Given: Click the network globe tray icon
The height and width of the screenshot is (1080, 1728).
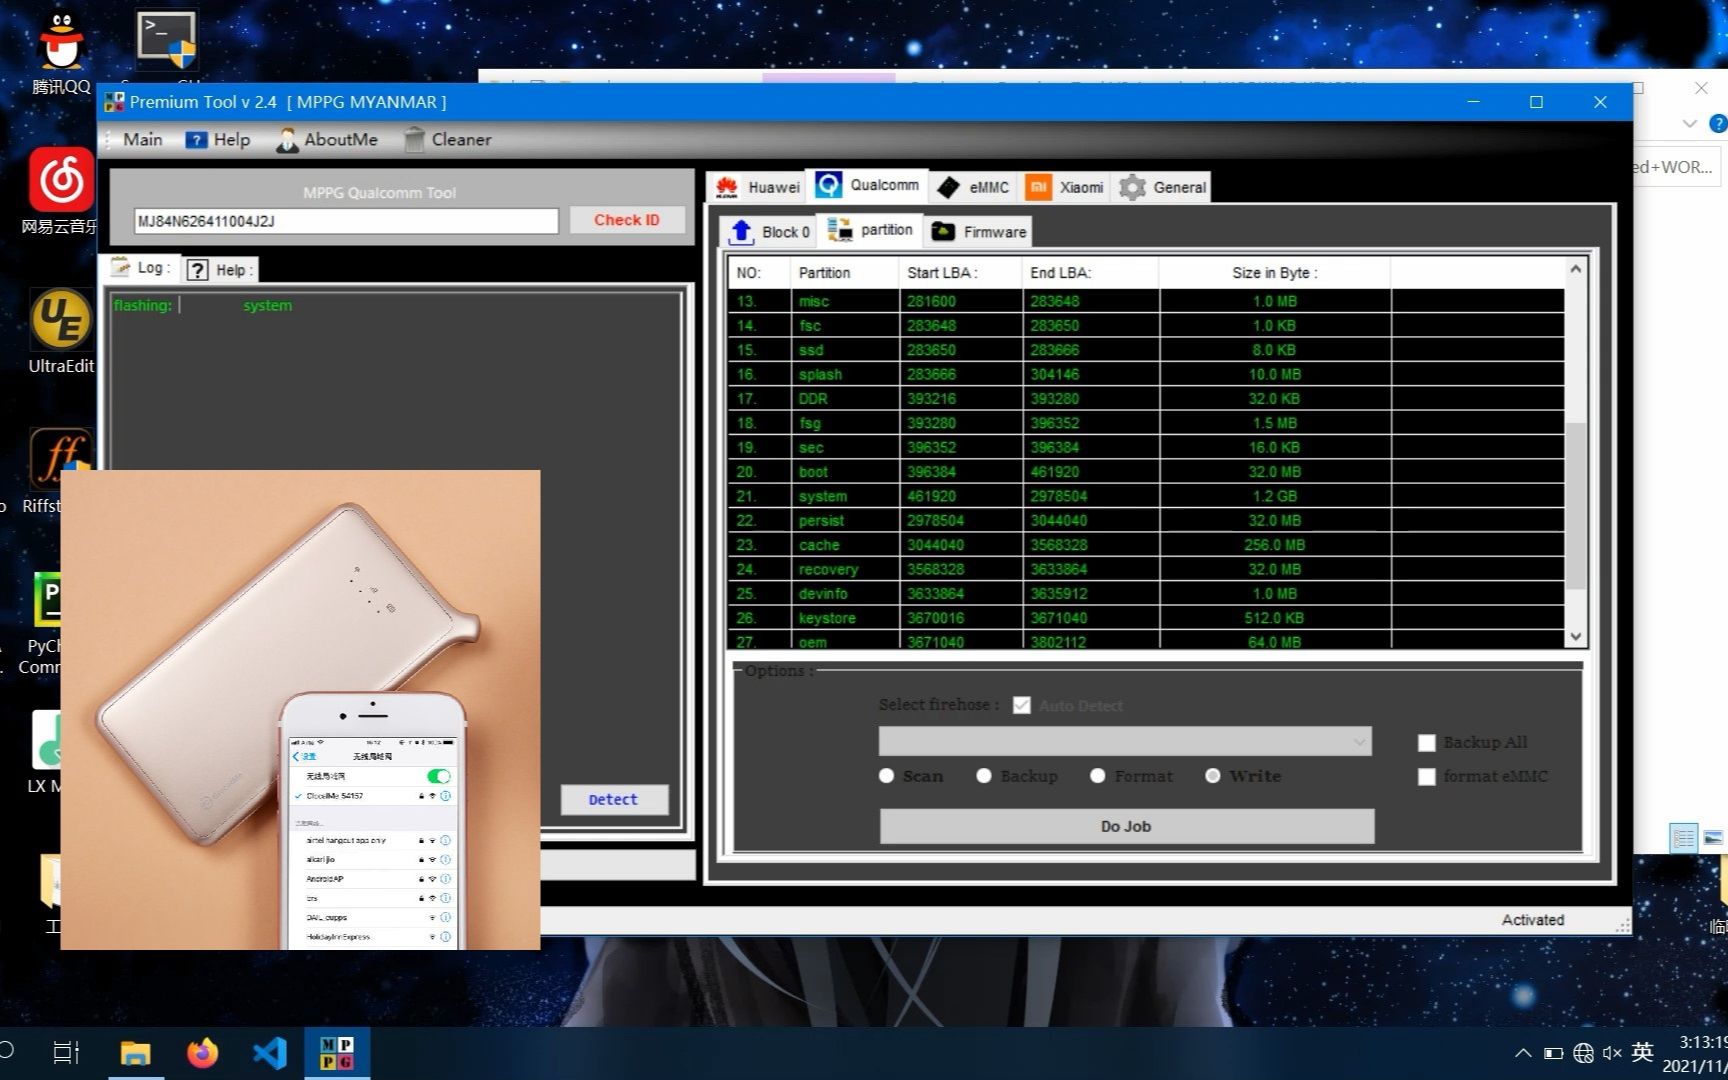Looking at the screenshot, I should click(1583, 1053).
